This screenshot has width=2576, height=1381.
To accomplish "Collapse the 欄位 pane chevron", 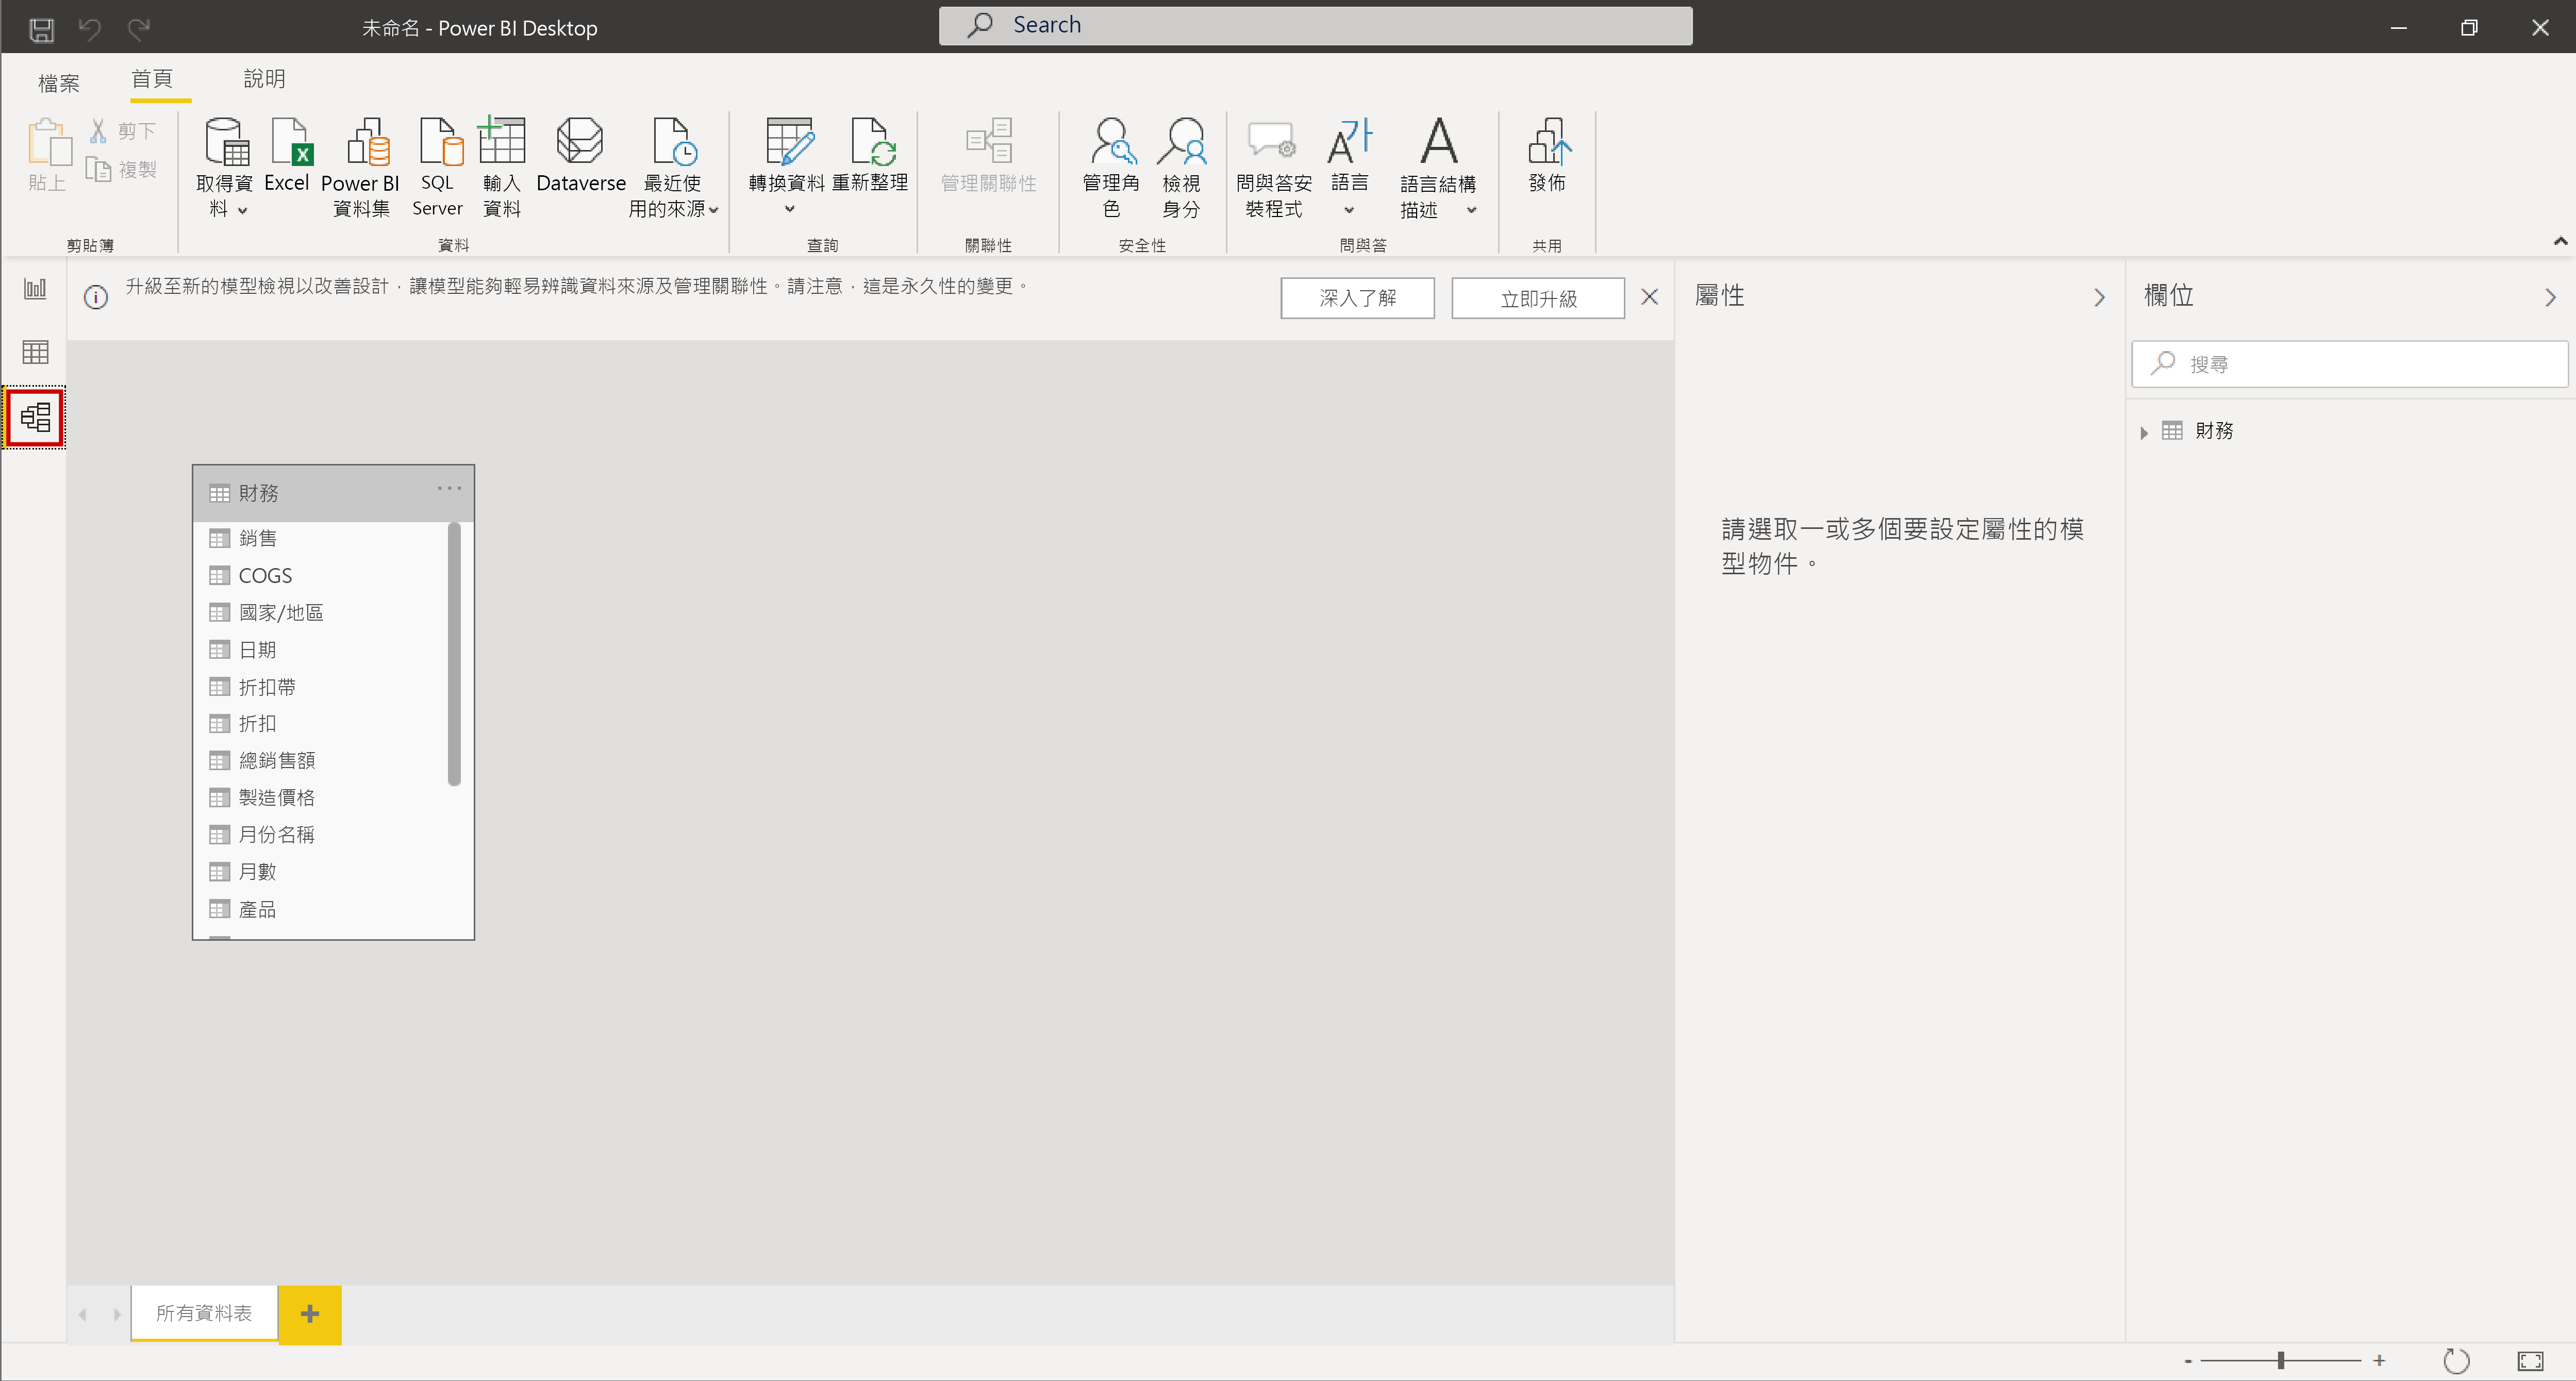I will point(2550,297).
